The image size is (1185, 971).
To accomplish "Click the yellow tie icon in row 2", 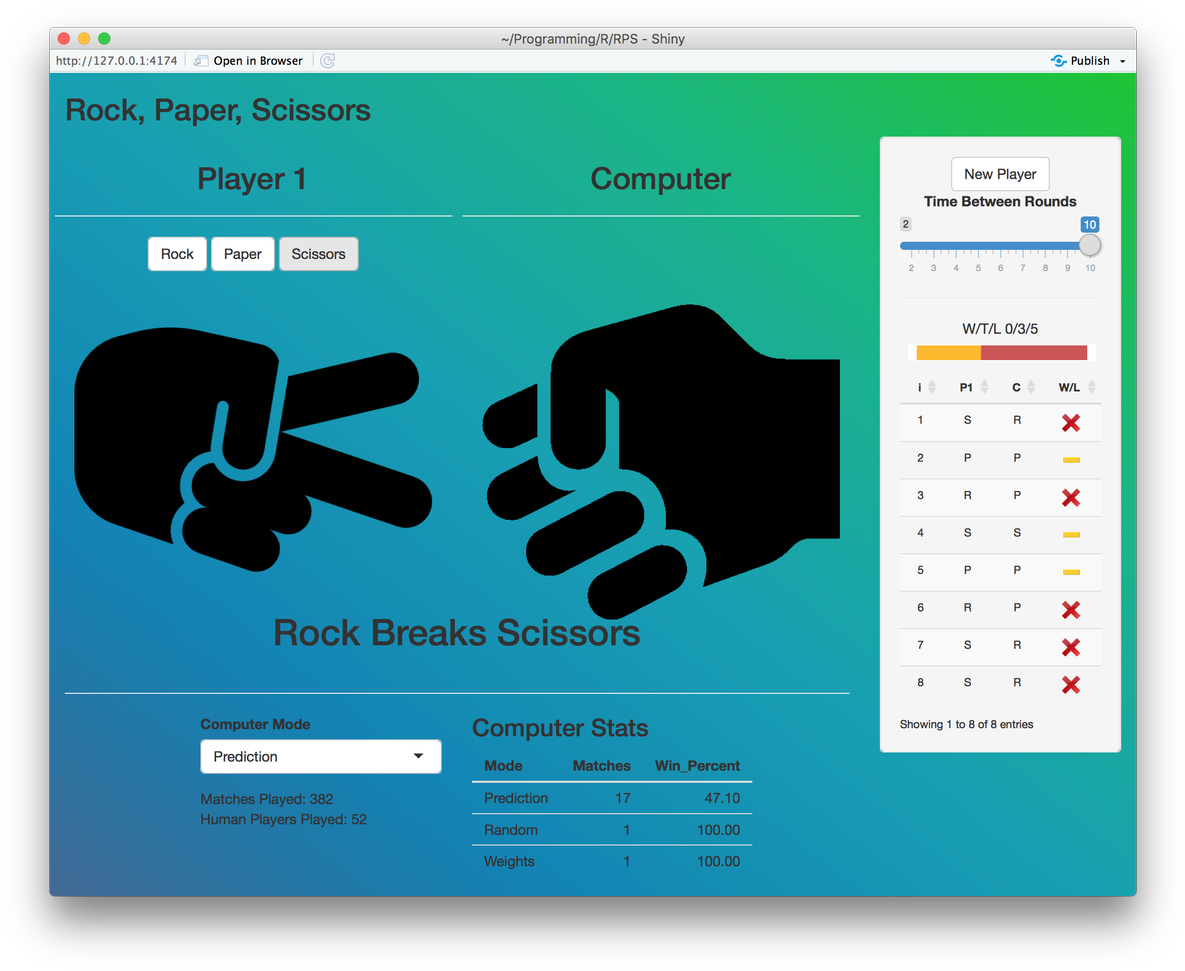I will (x=1070, y=460).
